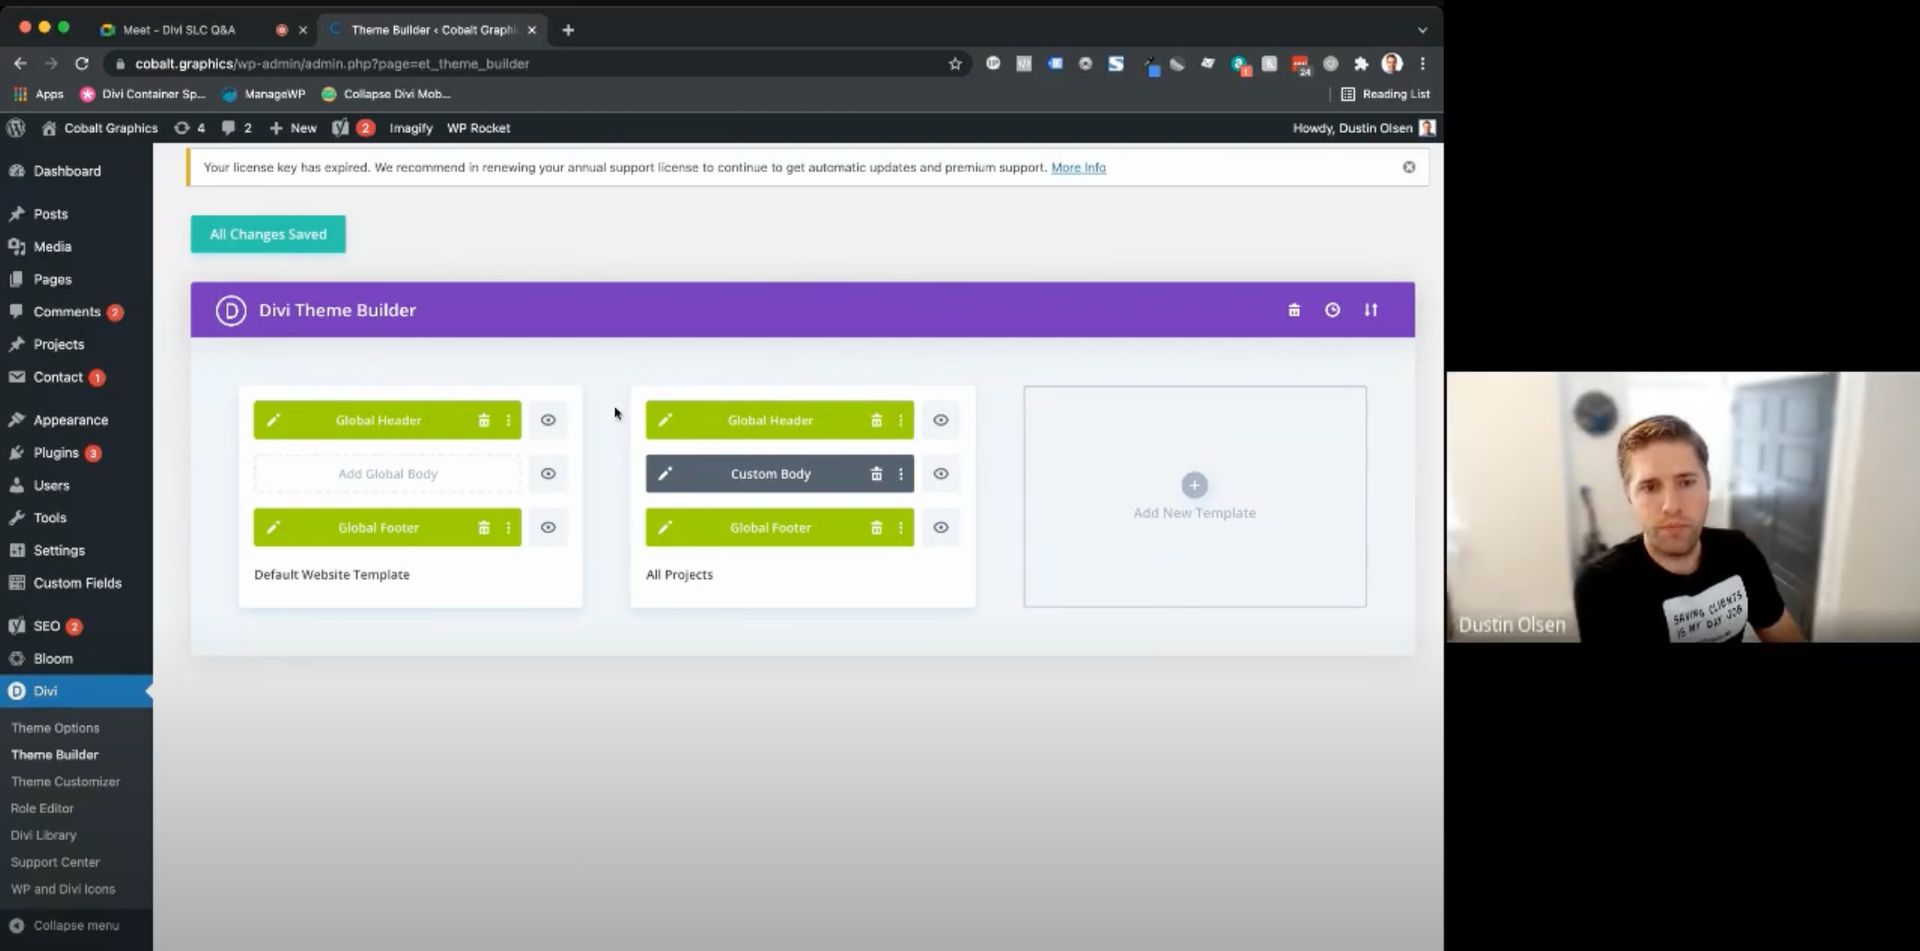
Task: Edit All Projects Global Footer with pencil icon
Action: point(665,528)
